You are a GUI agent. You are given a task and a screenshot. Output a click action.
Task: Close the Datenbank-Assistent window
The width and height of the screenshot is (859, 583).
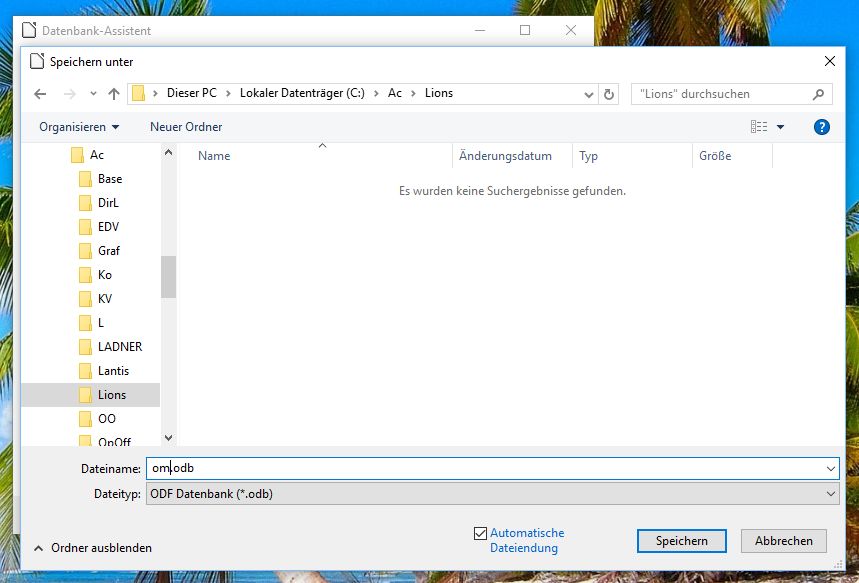[x=571, y=30]
